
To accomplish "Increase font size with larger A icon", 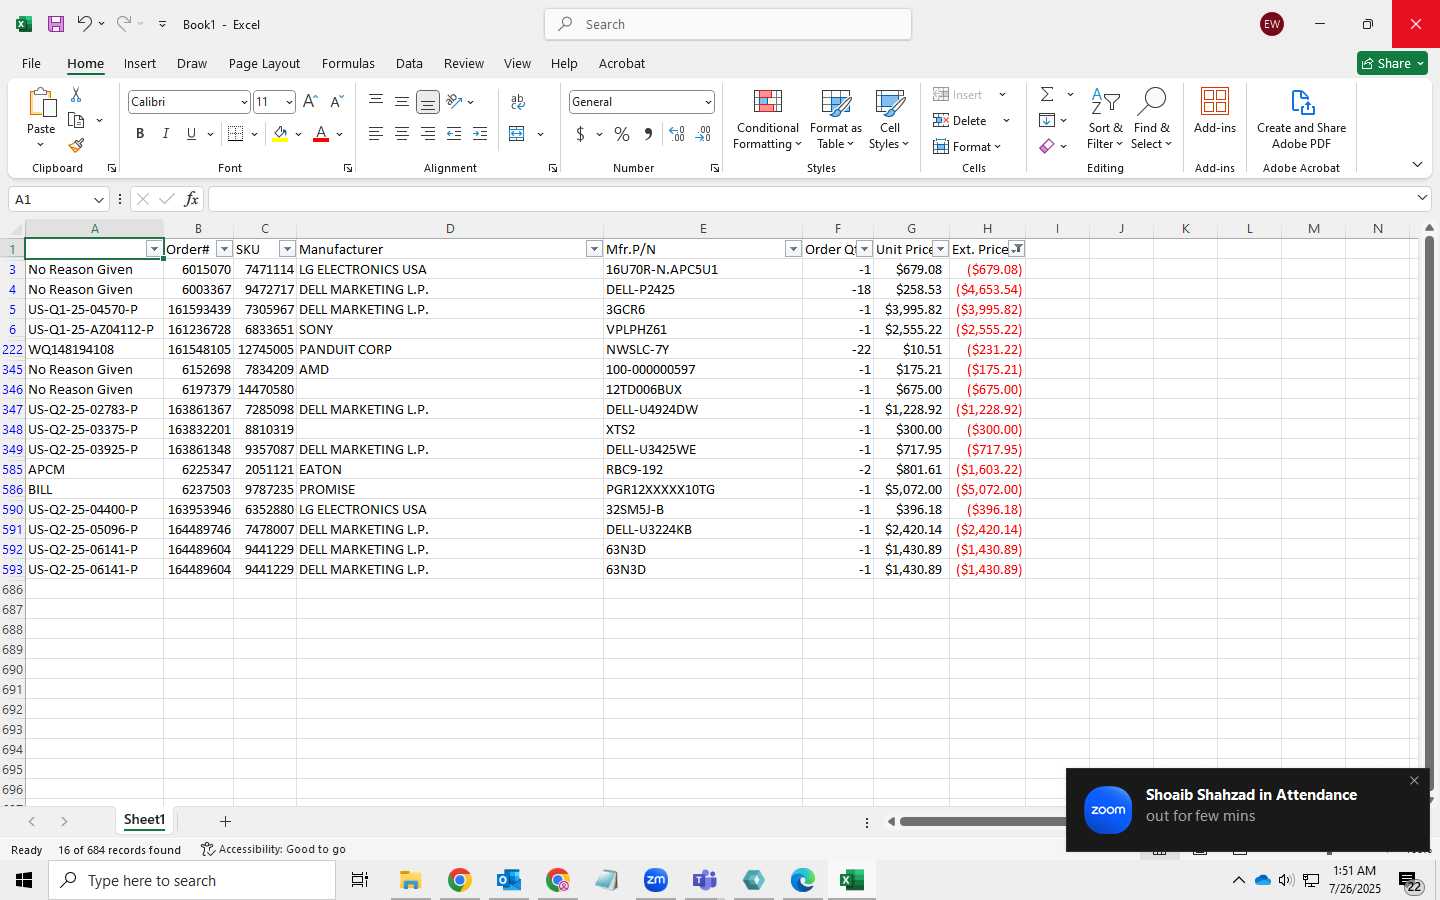I will (310, 102).
